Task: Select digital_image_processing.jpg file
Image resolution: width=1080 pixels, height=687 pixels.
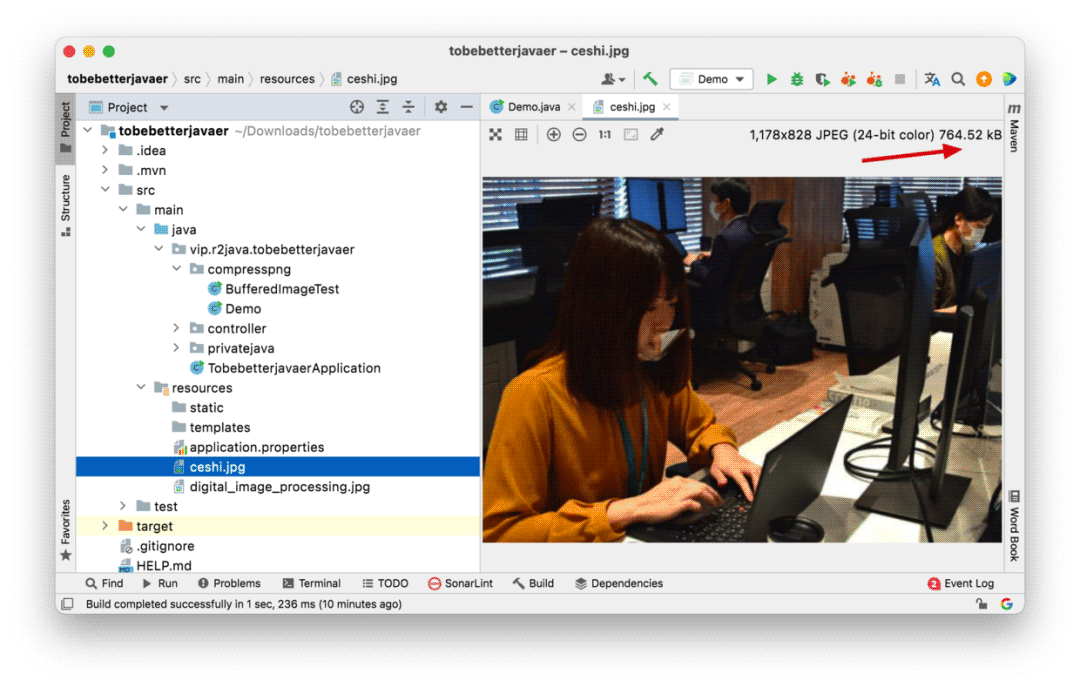Action: (x=279, y=486)
